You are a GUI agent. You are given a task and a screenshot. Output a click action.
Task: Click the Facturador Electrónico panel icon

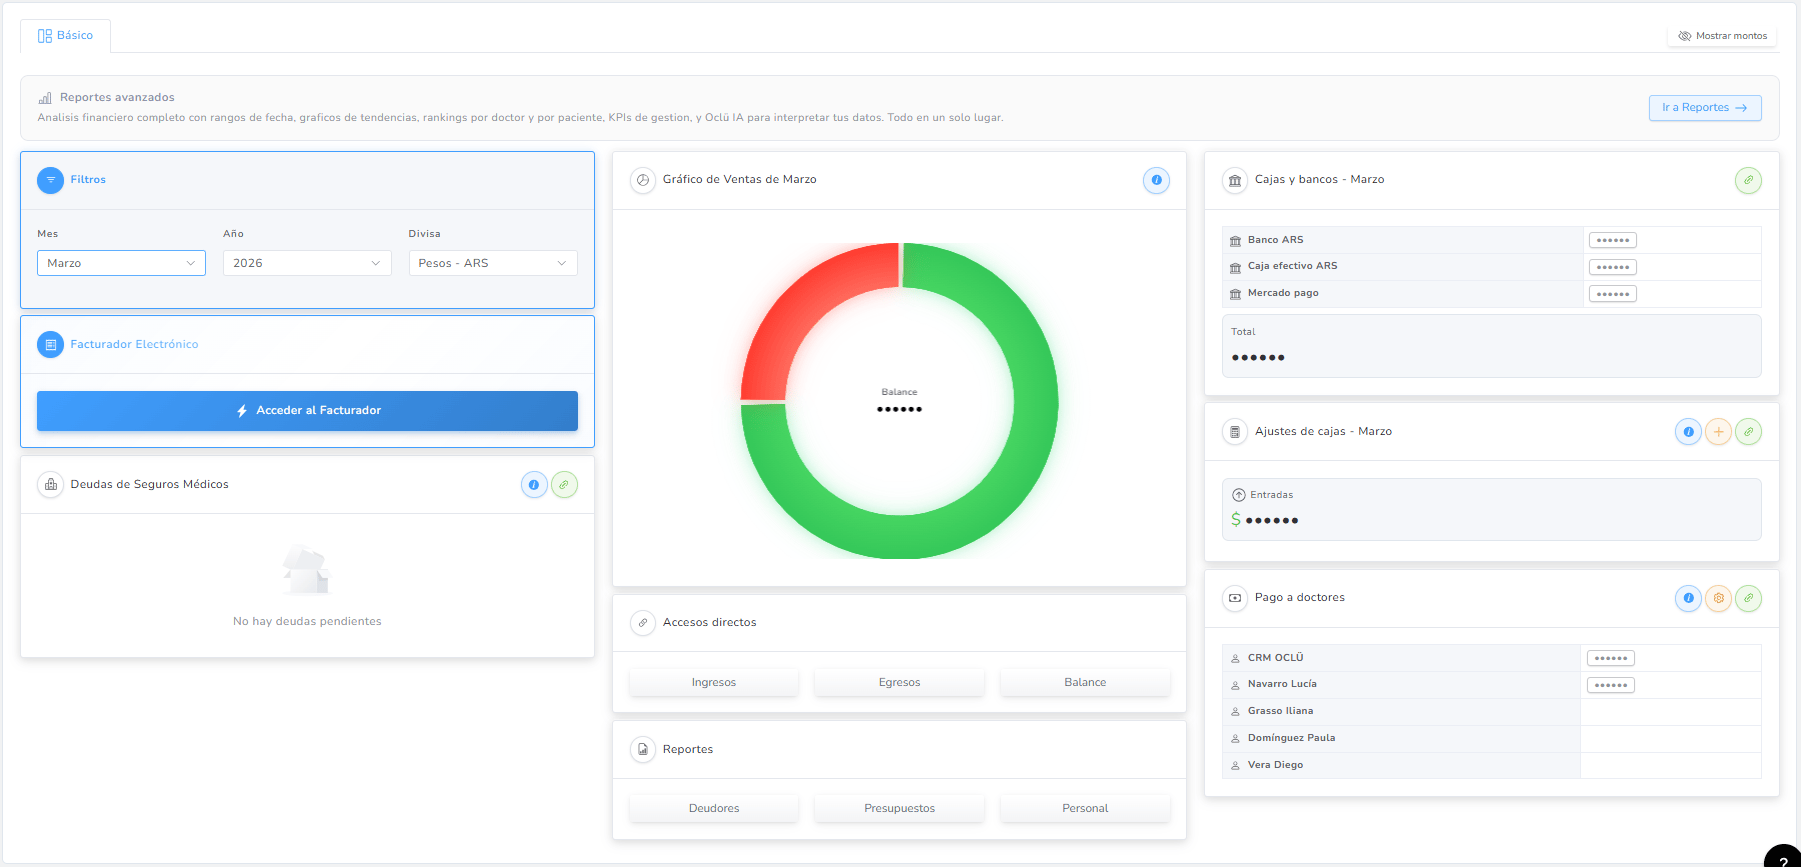pyautogui.click(x=50, y=344)
